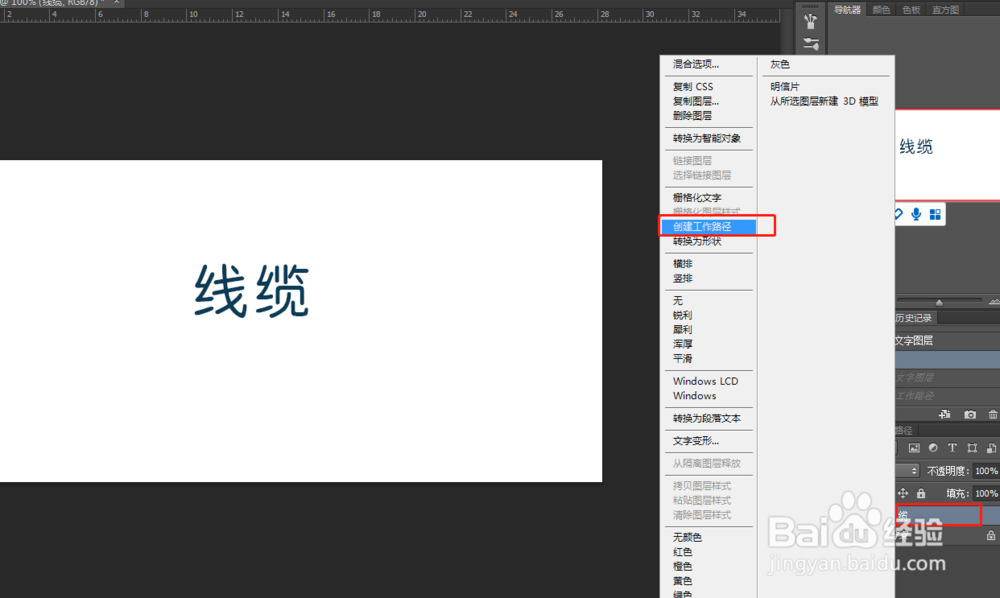
Task: Pick 黄色 label color
Action: pos(682,581)
